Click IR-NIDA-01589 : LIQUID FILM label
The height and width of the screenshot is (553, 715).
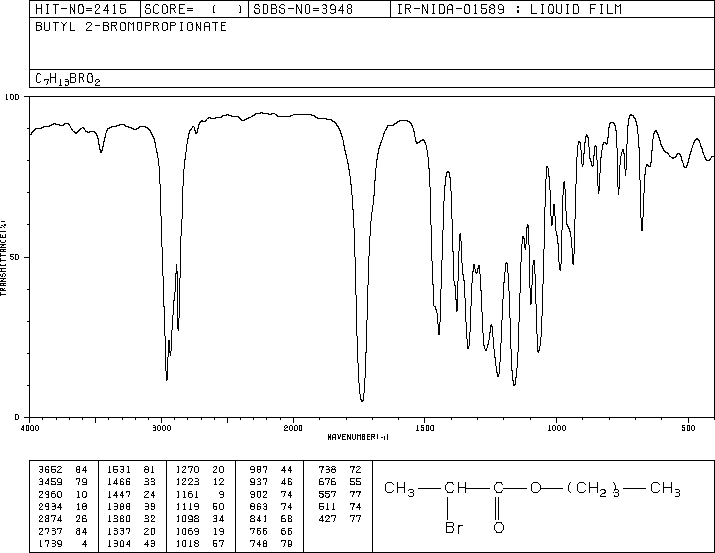[x=509, y=10]
